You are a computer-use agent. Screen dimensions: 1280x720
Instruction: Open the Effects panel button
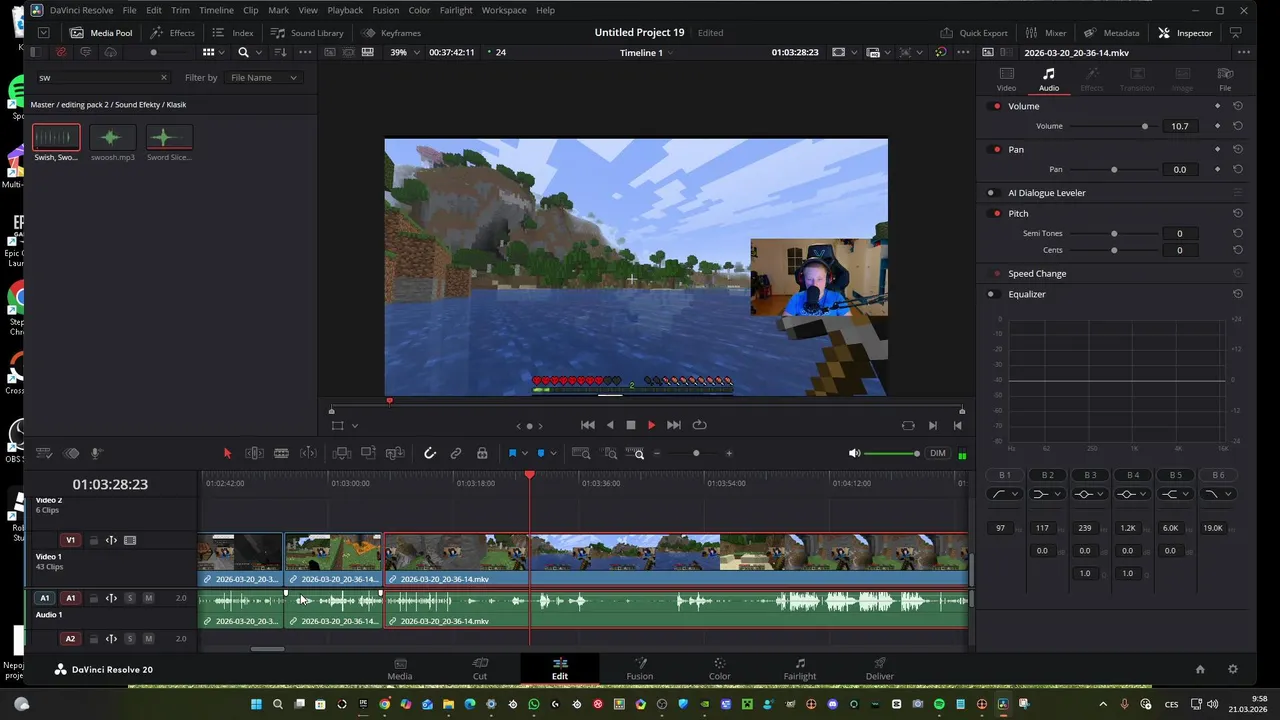click(172, 33)
